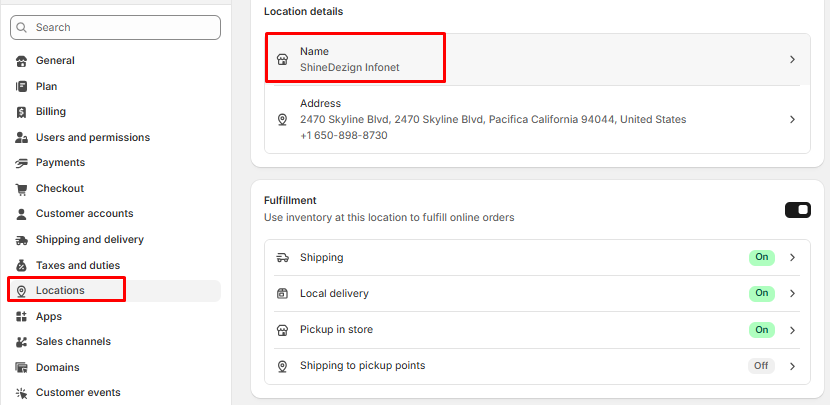Image resolution: width=830 pixels, height=405 pixels.
Task: Click the settings Search field
Action: point(115,27)
